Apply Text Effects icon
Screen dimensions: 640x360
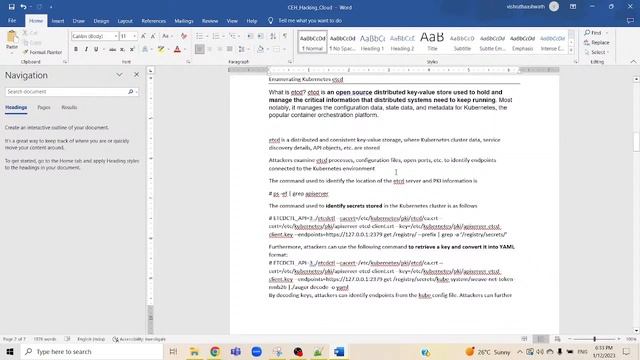[145, 49]
